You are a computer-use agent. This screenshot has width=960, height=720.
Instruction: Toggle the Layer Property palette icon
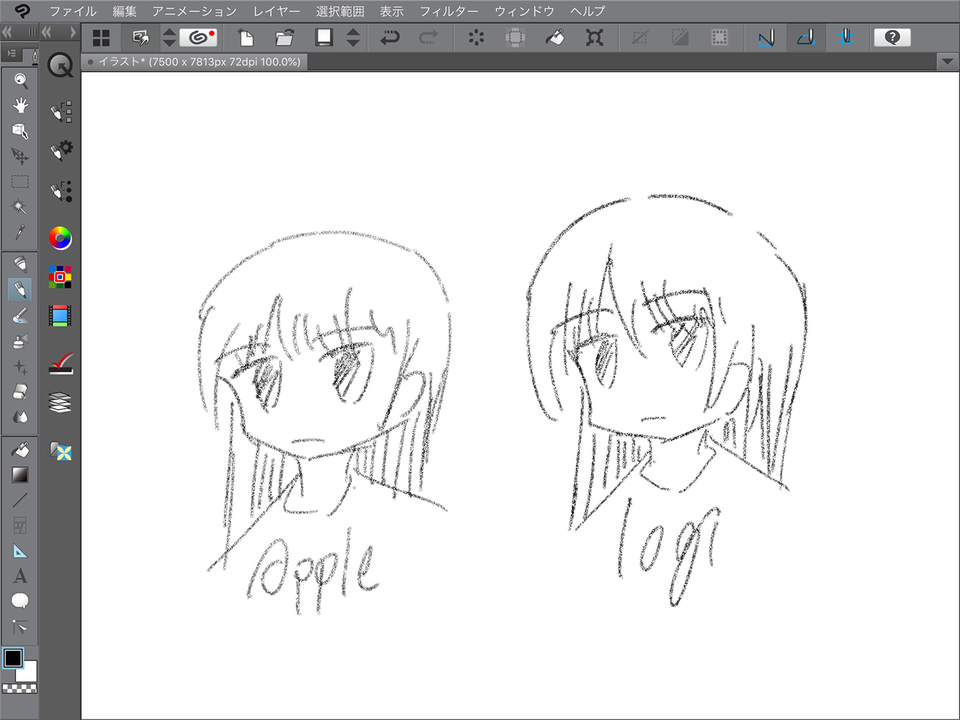pyautogui.click(x=61, y=364)
